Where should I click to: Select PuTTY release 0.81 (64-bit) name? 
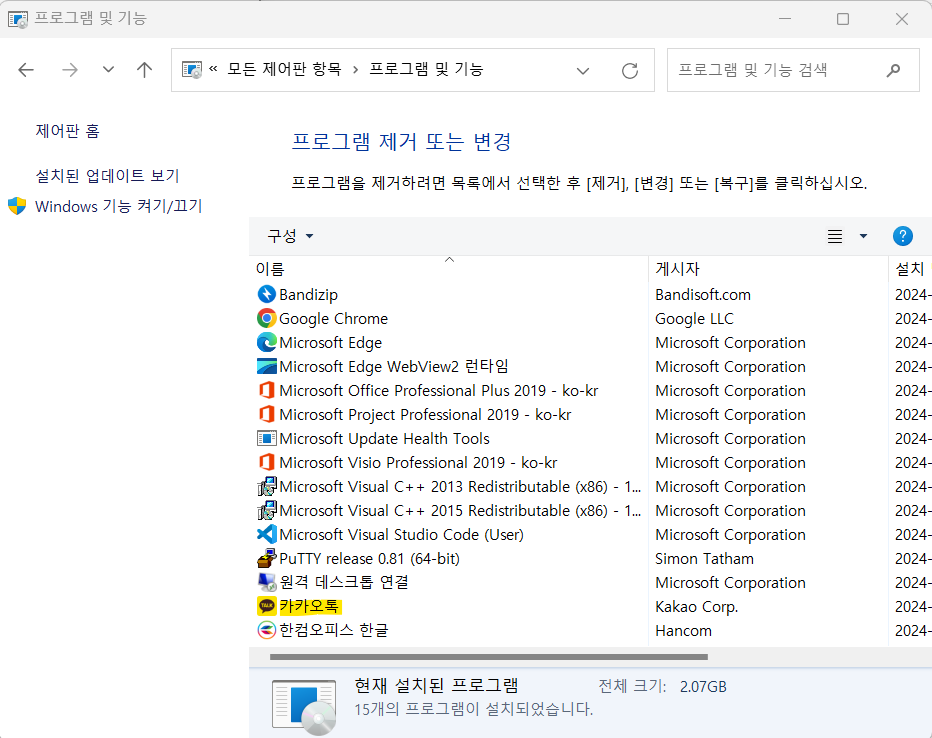[369, 559]
